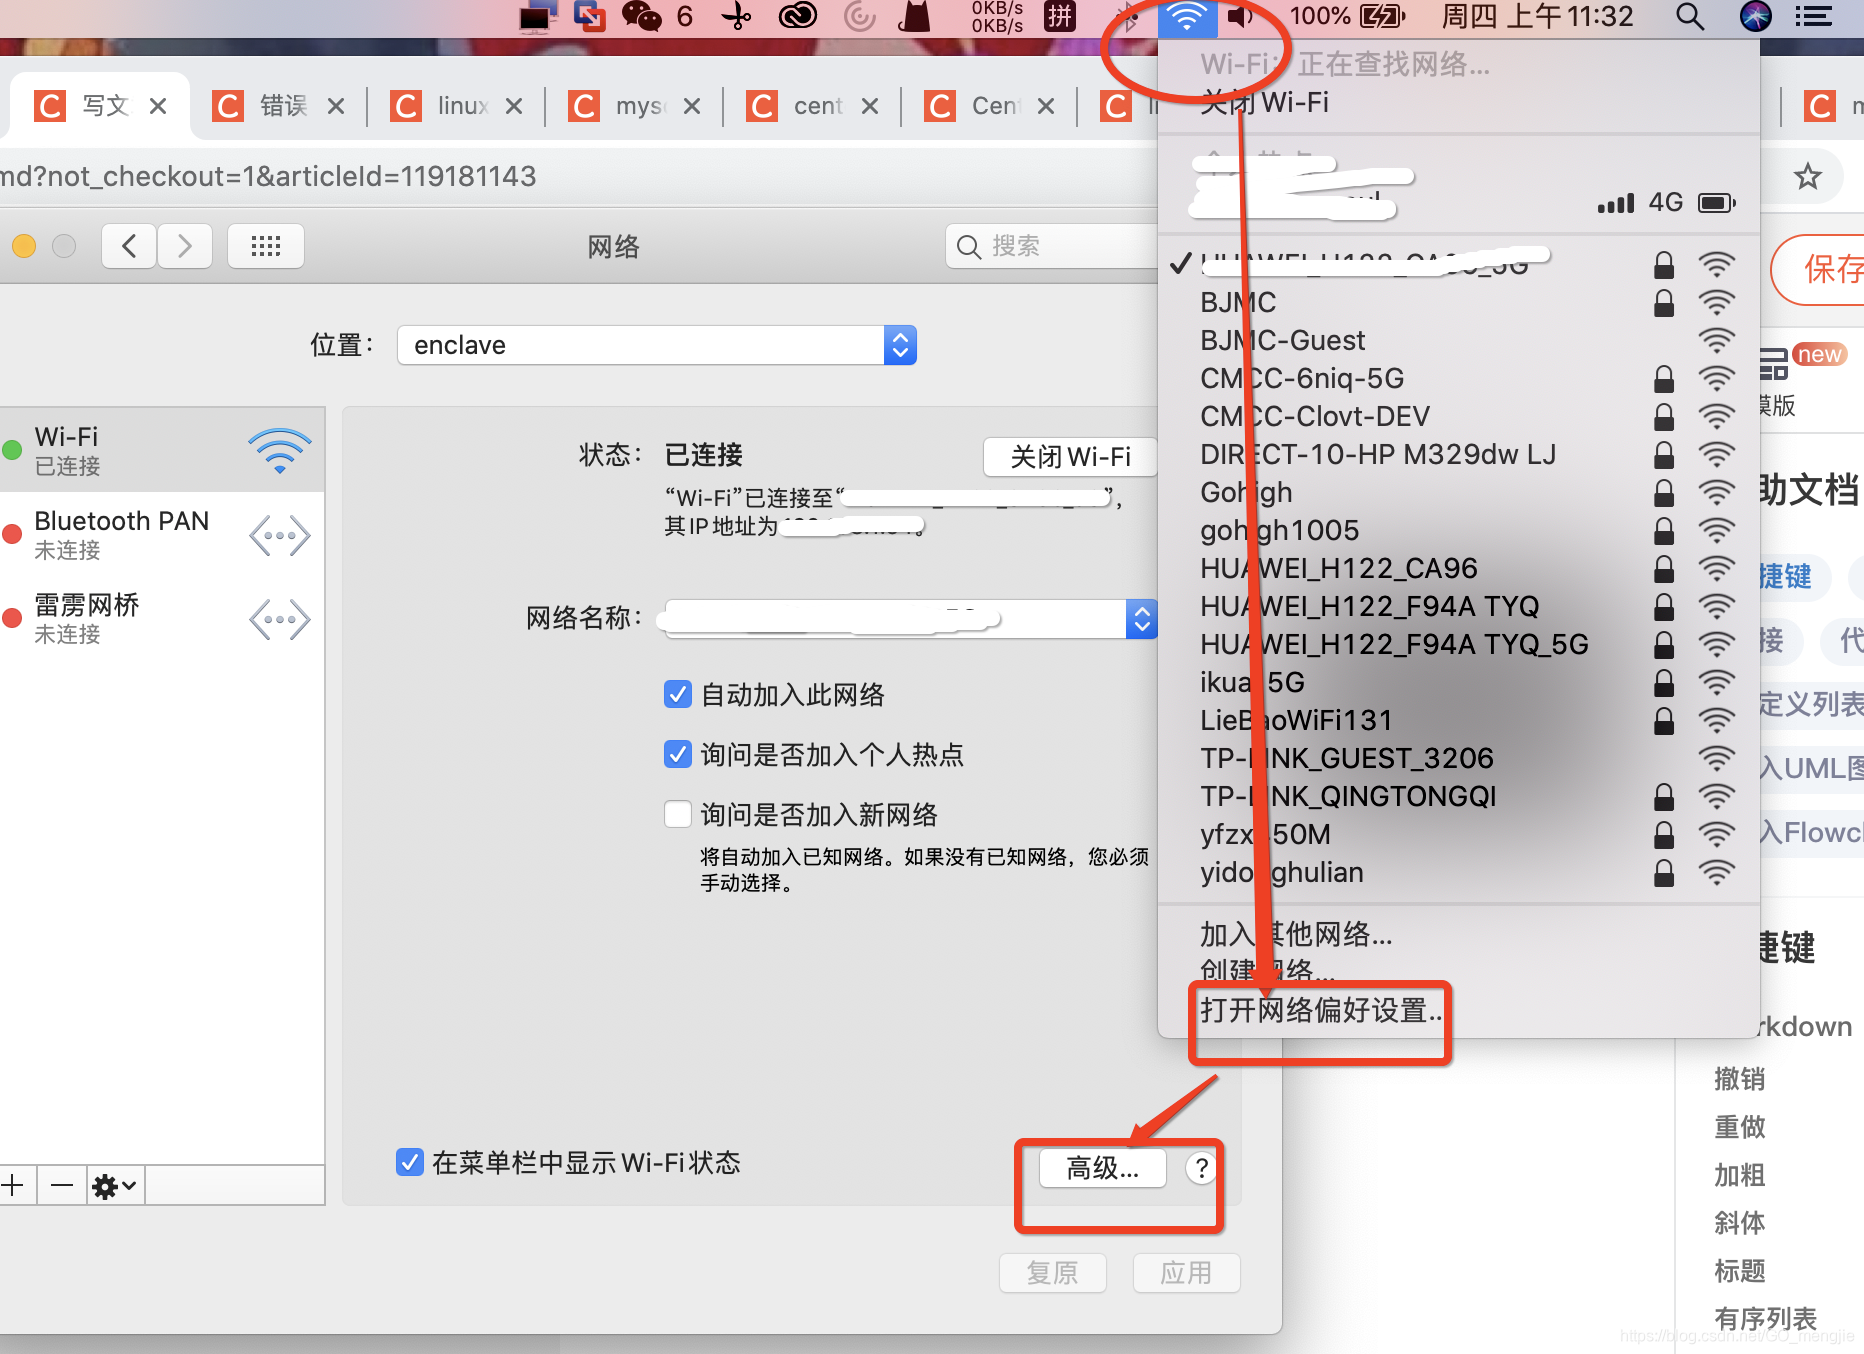Screen dimensions: 1864x1354
Task: Open the 位置 enclave dropdown
Action: coord(657,345)
